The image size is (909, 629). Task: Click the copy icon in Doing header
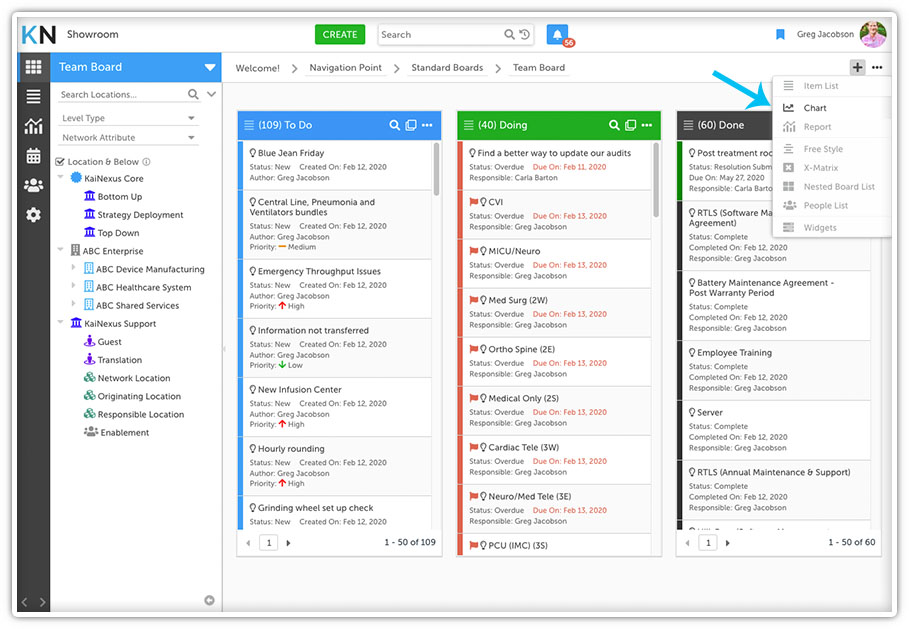click(630, 125)
